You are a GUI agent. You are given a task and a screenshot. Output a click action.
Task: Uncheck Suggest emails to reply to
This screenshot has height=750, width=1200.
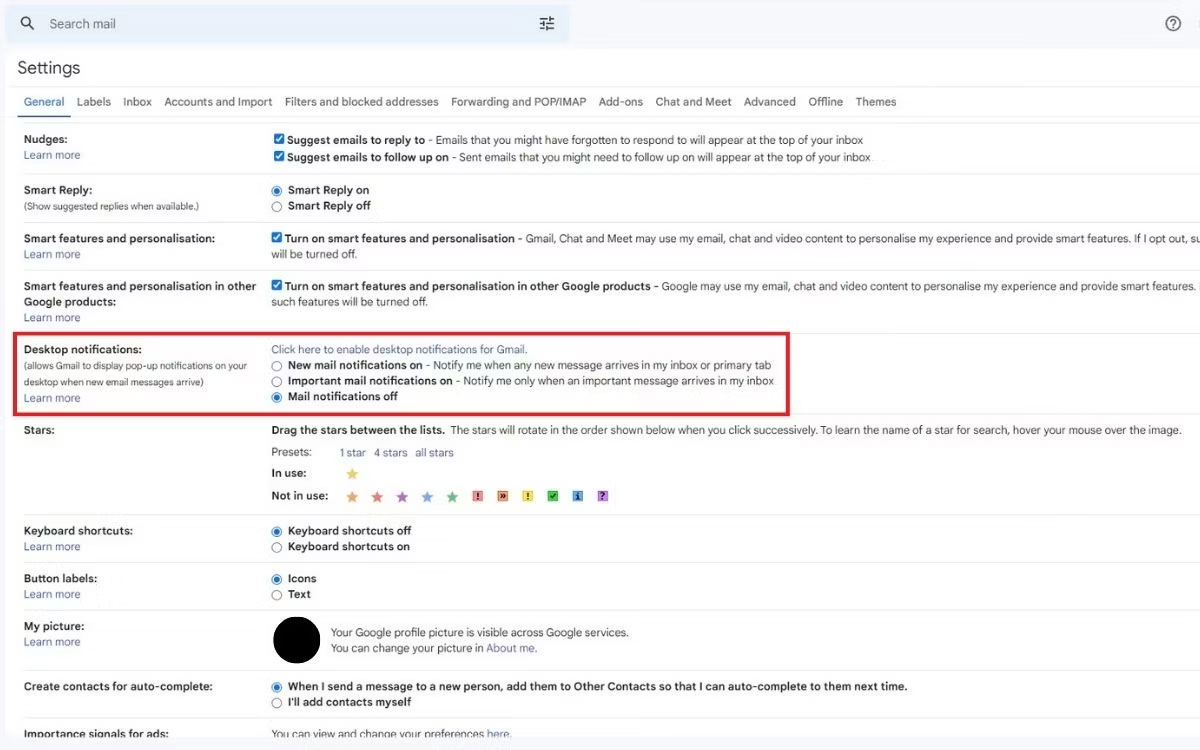pos(279,141)
